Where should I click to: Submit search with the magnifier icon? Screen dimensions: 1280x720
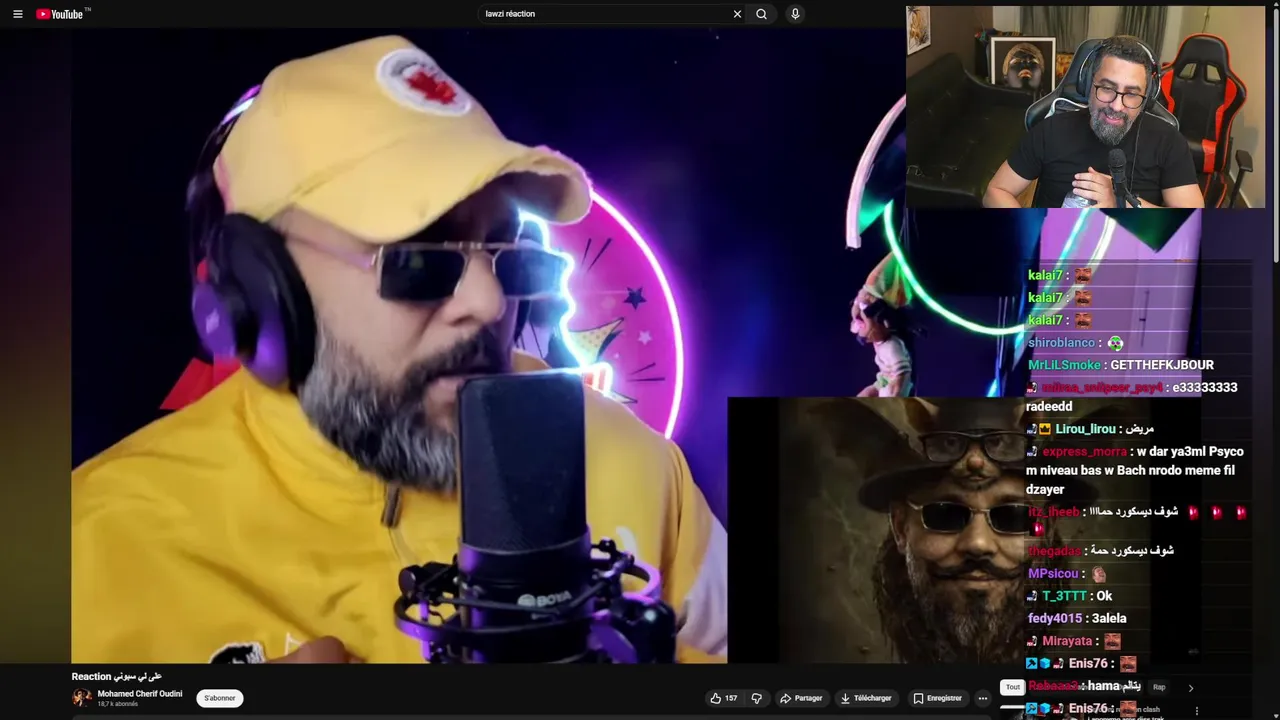(x=762, y=14)
